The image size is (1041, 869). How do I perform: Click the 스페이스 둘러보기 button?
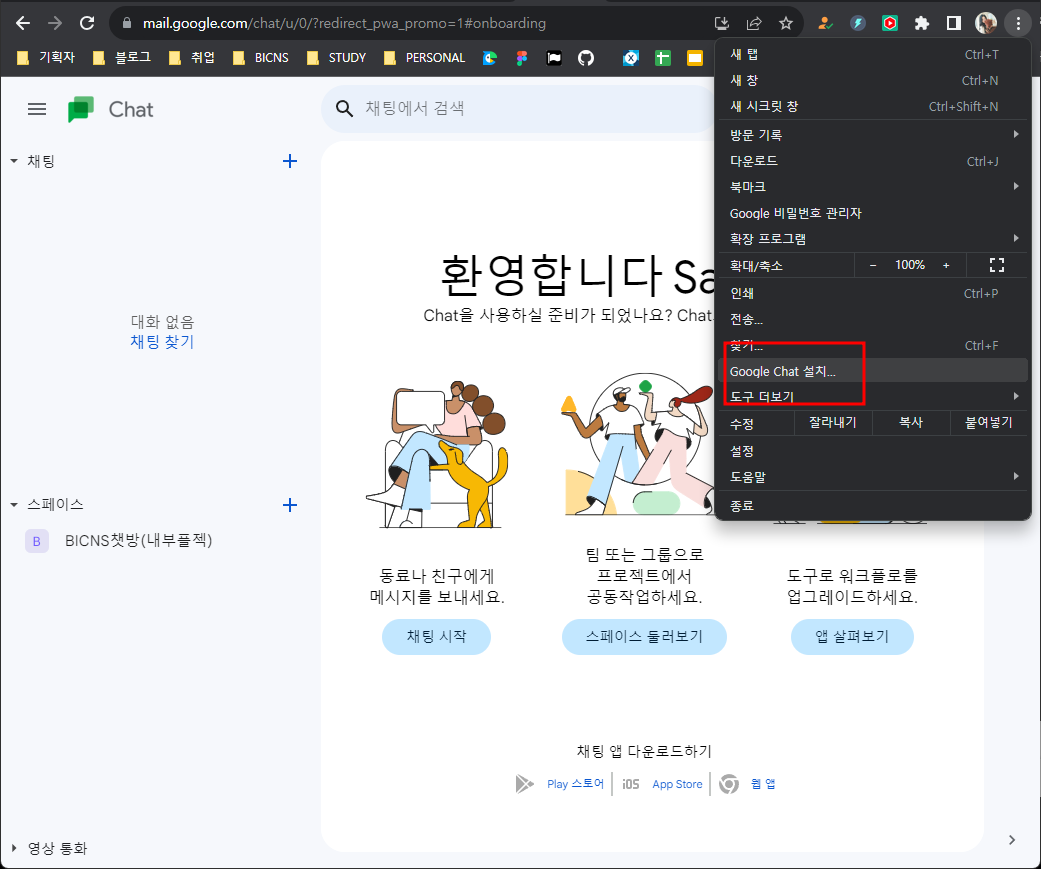pos(644,637)
